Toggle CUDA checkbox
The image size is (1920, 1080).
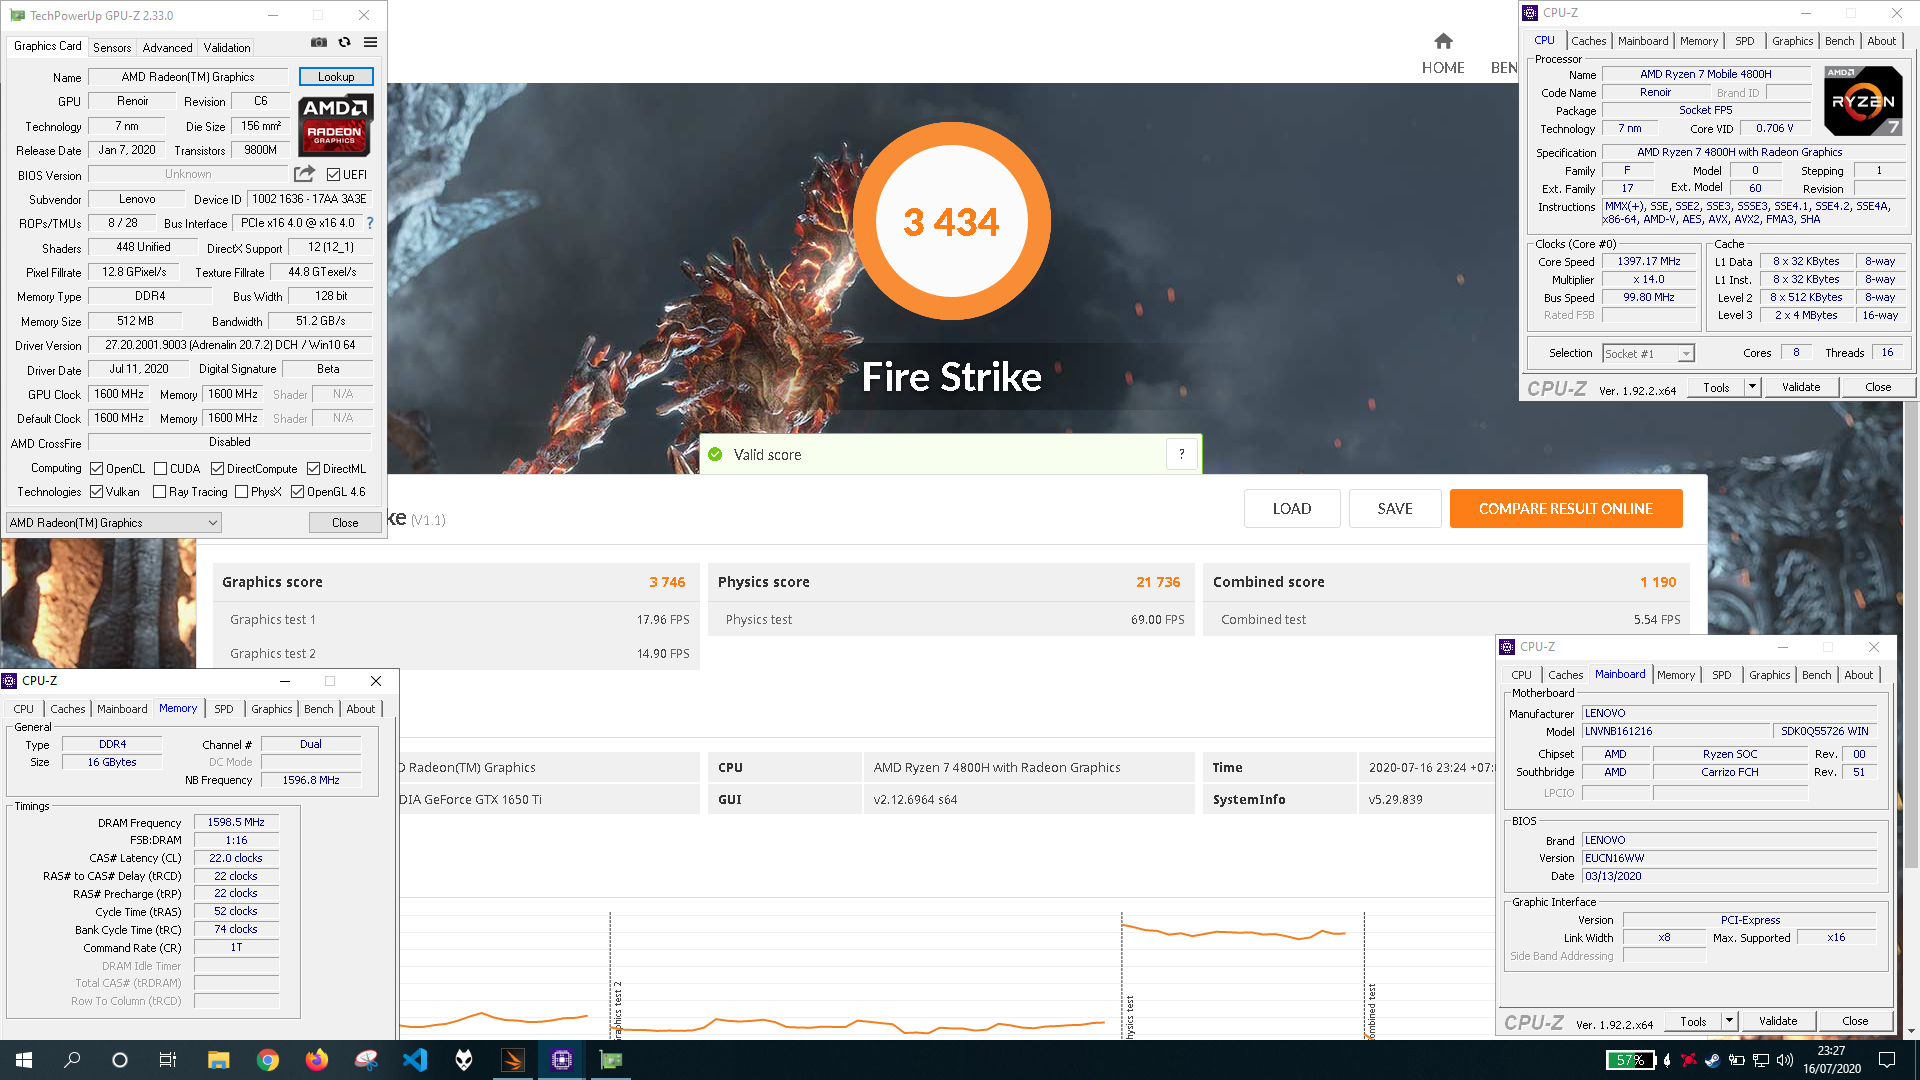point(160,469)
